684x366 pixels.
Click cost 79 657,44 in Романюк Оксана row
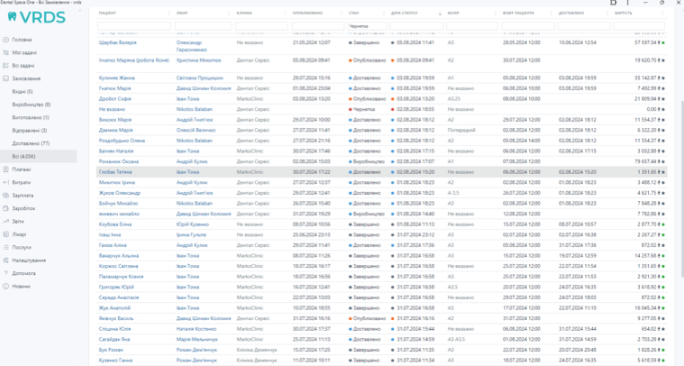click(x=647, y=161)
